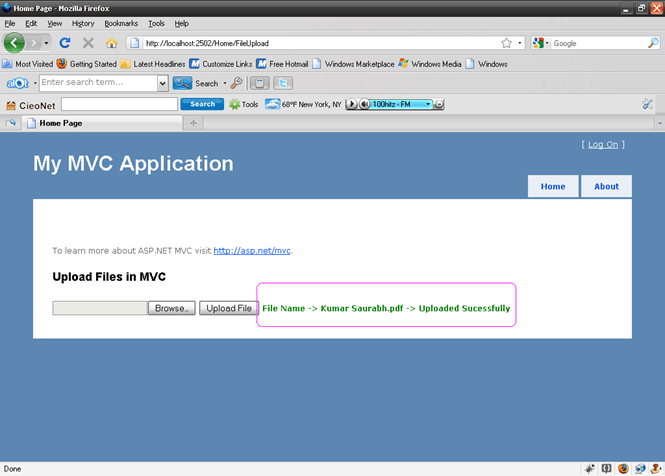Open the Latest Headlines feed bookmark
Screen dimensions: 665x476
click(153, 64)
